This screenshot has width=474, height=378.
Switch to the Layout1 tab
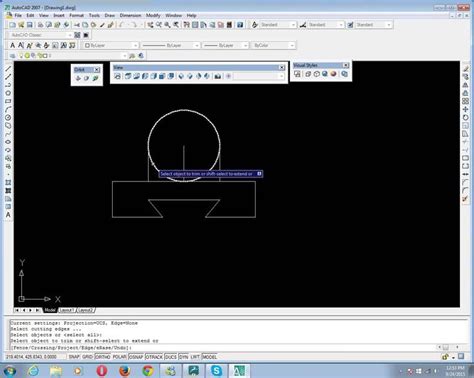coord(67,310)
